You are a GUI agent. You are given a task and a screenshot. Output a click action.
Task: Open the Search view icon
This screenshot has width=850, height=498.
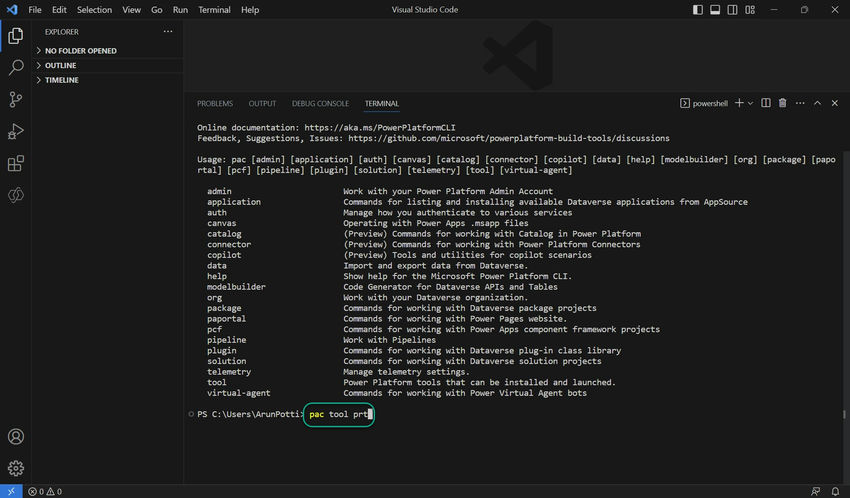(x=16, y=67)
